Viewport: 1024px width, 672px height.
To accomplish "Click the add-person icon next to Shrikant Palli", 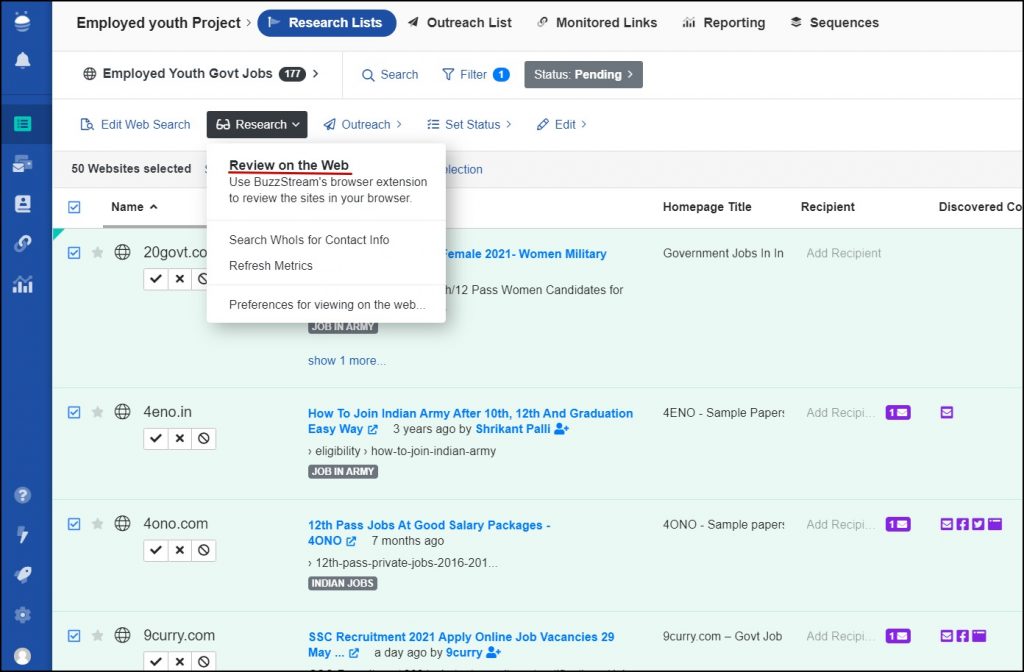I will (561, 429).
